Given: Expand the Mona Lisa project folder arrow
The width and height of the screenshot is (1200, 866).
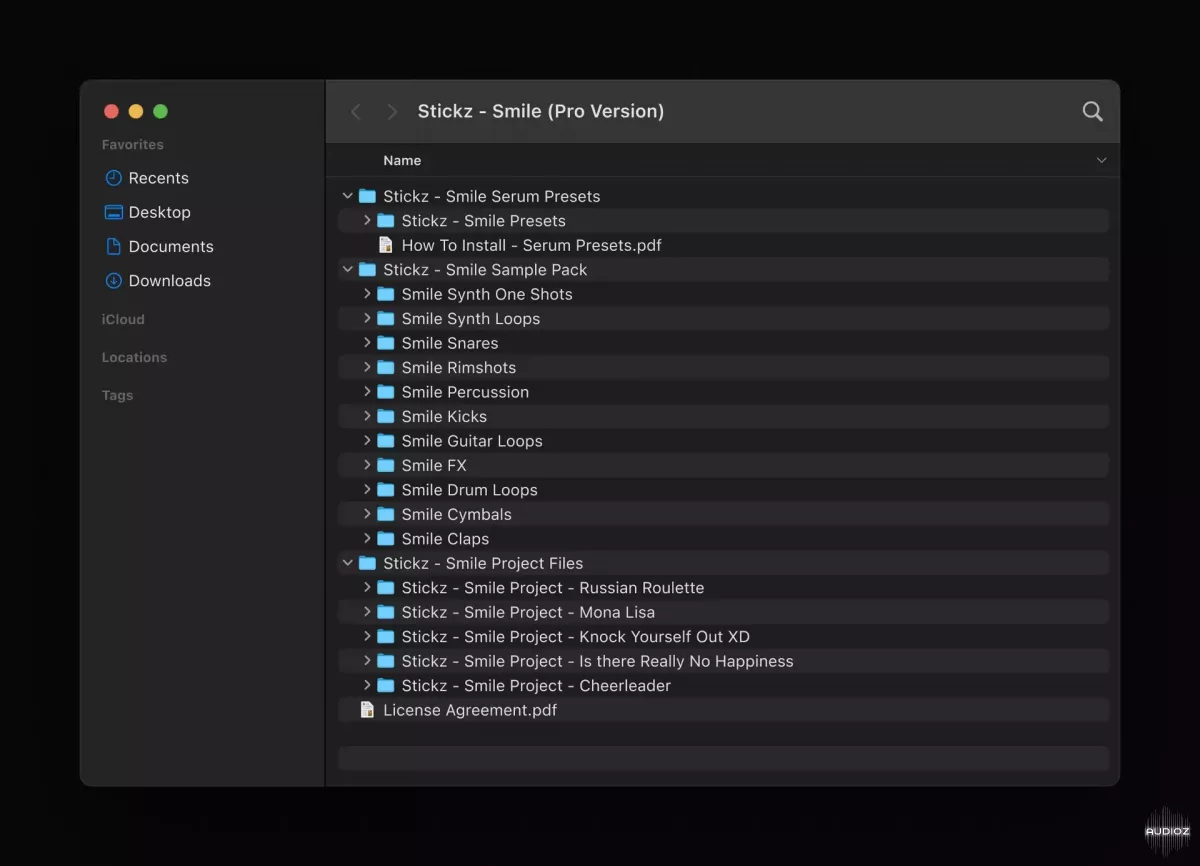Looking at the screenshot, I should coord(367,612).
